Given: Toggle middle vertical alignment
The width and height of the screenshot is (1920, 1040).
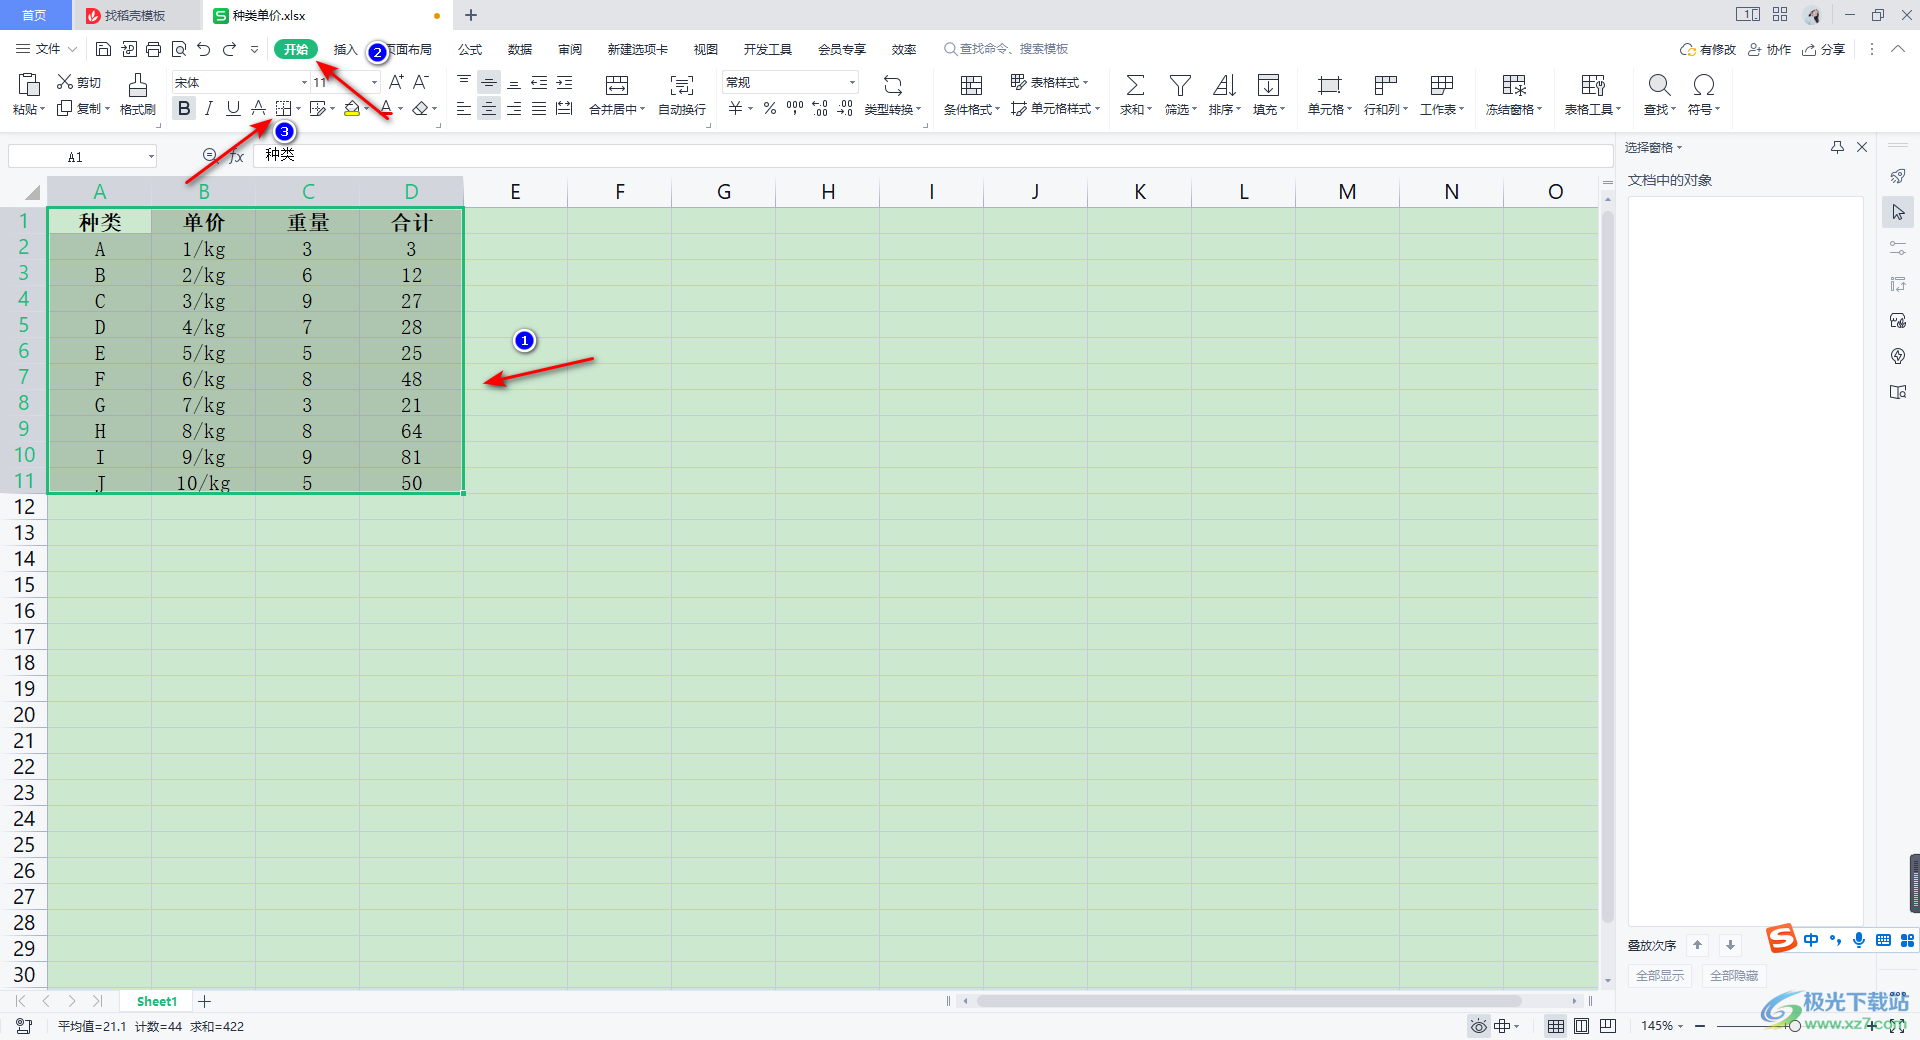Looking at the screenshot, I should (489, 82).
